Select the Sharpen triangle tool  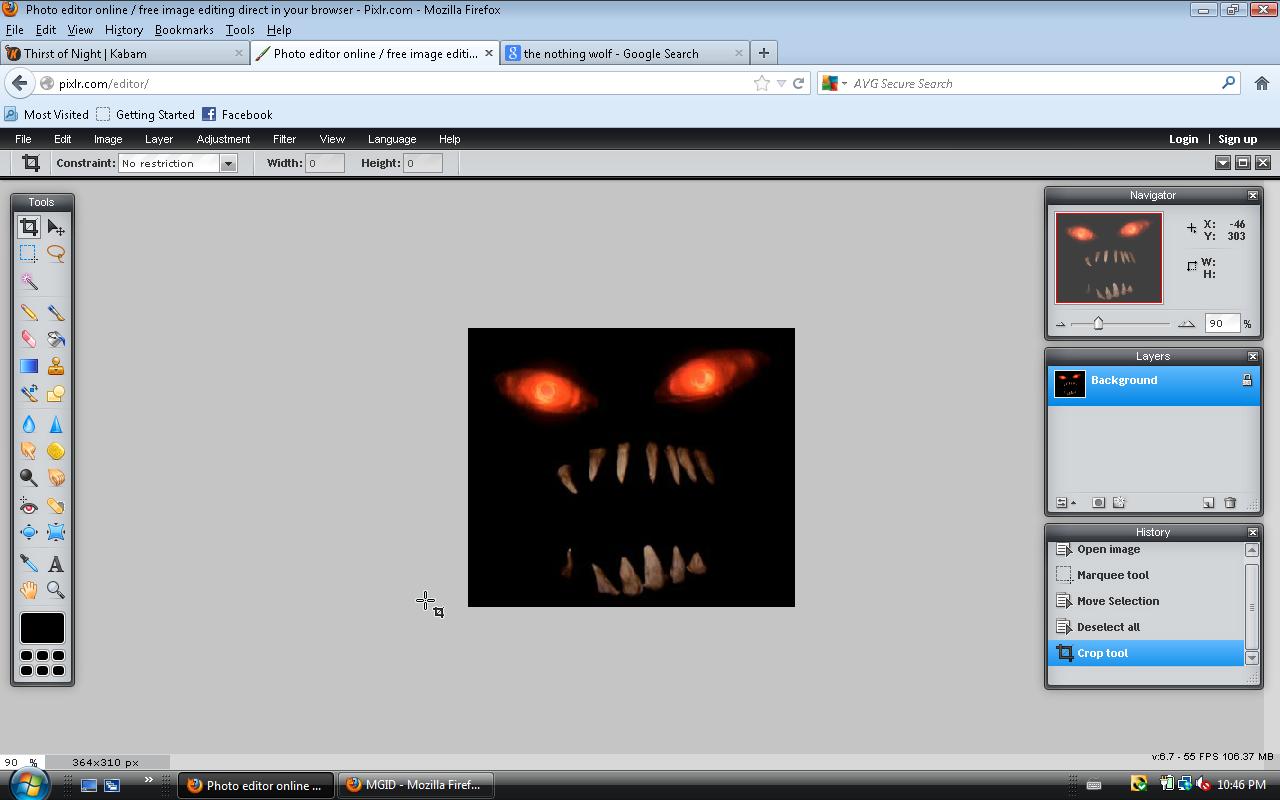tap(56, 424)
